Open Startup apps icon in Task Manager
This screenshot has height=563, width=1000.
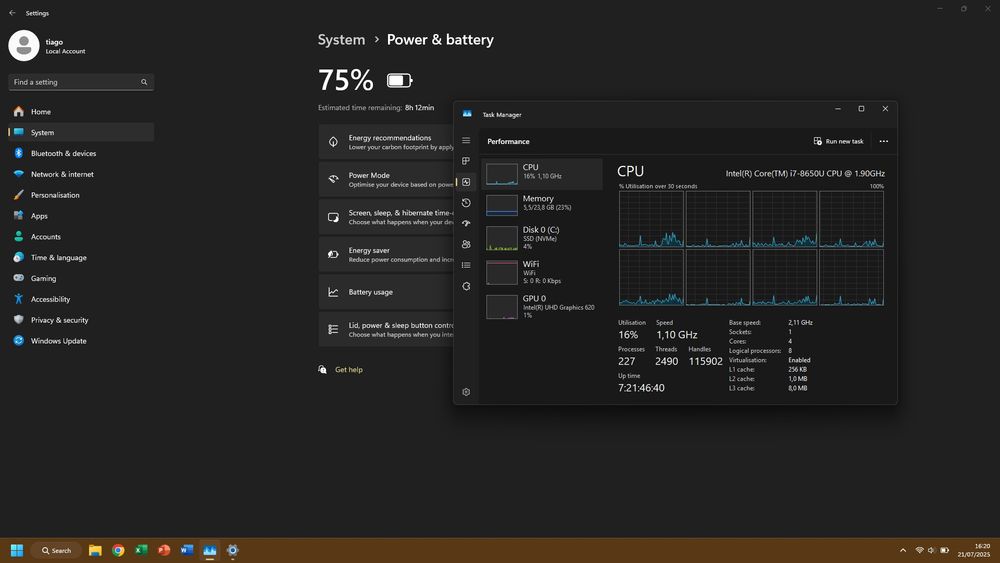pos(466,224)
